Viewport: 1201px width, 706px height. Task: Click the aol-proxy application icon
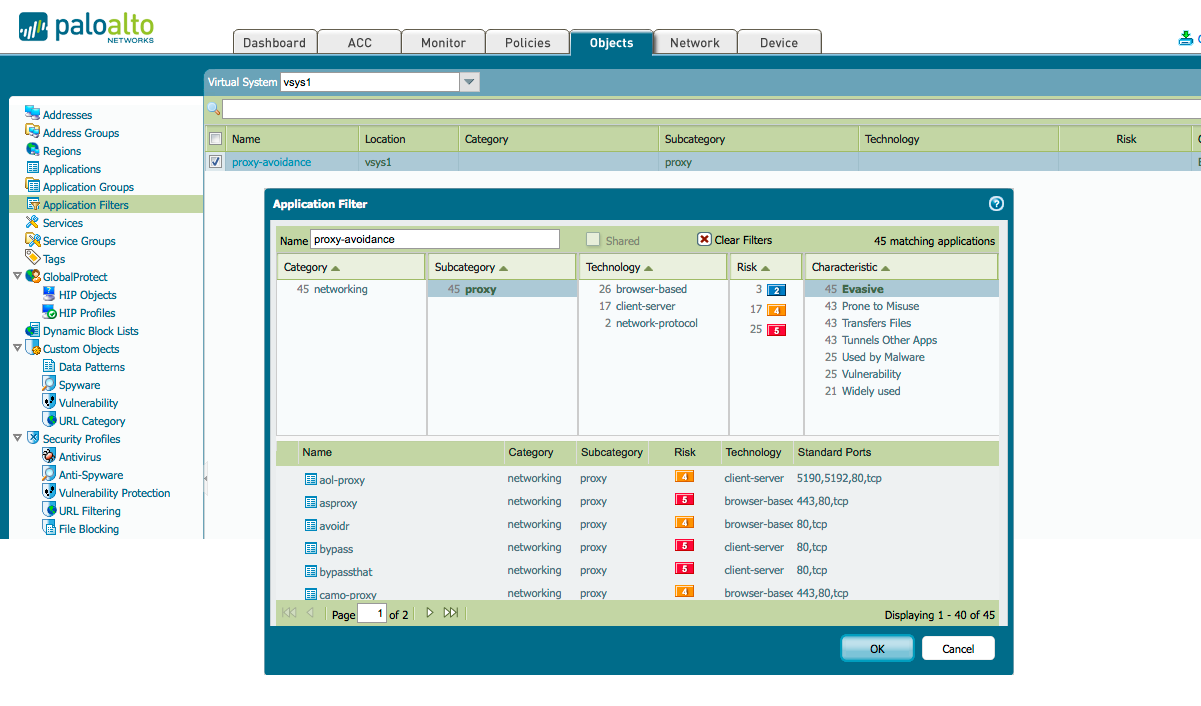pos(310,479)
